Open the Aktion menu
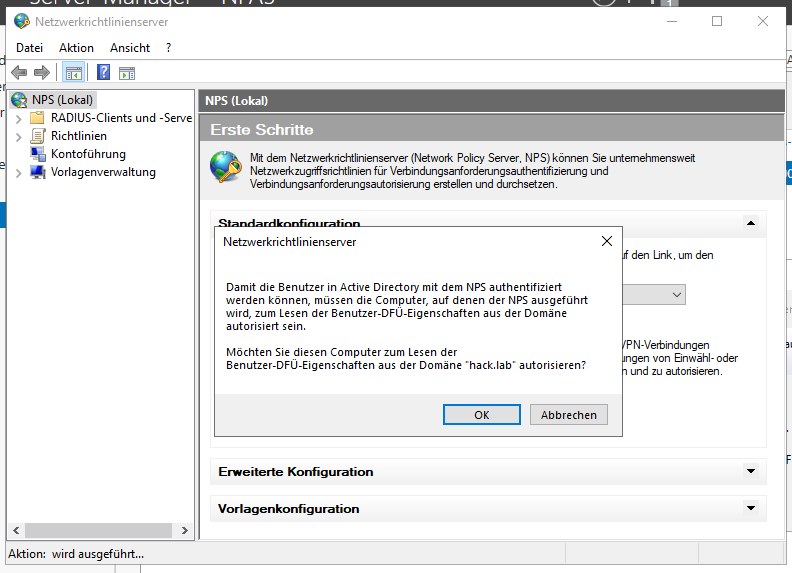 point(76,48)
